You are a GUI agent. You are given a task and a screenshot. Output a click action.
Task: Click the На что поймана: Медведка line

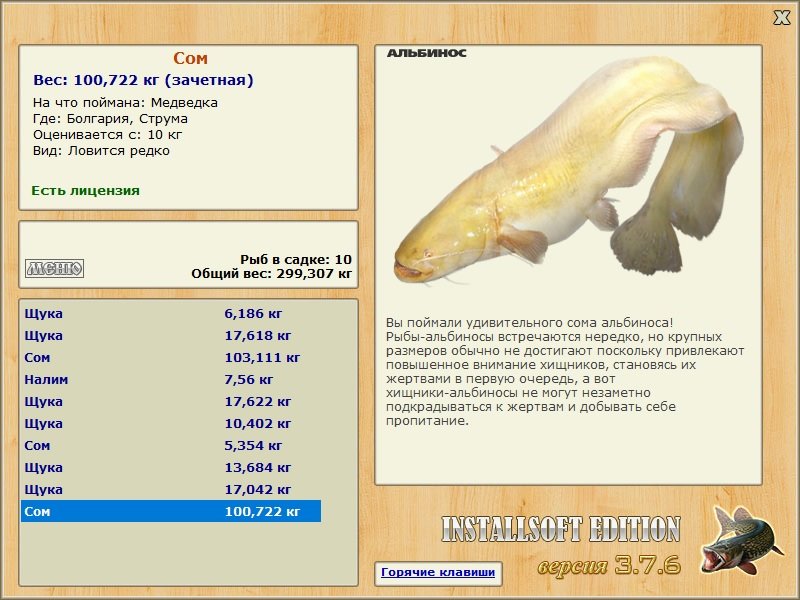pos(125,103)
